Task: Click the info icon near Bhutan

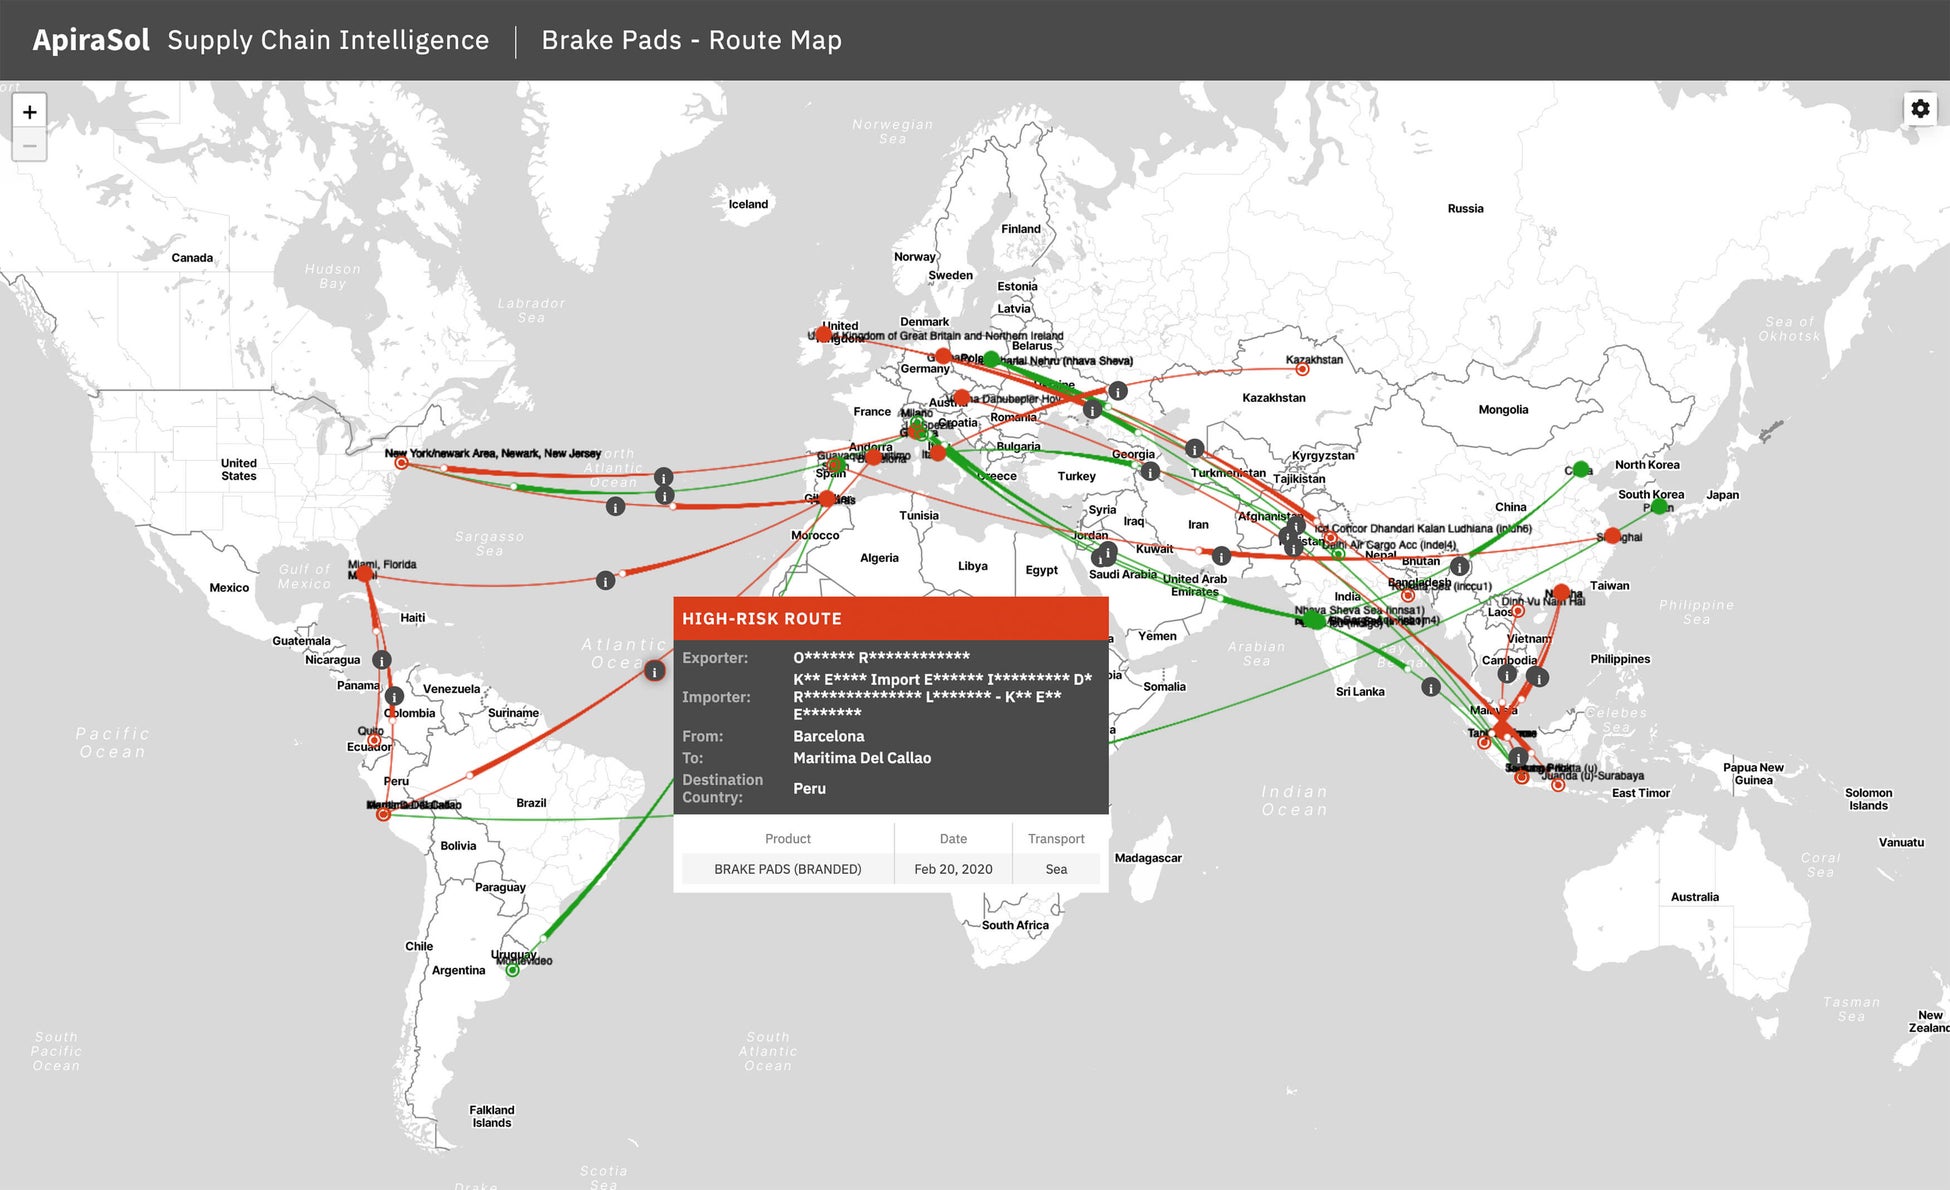Action: (x=1460, y=566)
